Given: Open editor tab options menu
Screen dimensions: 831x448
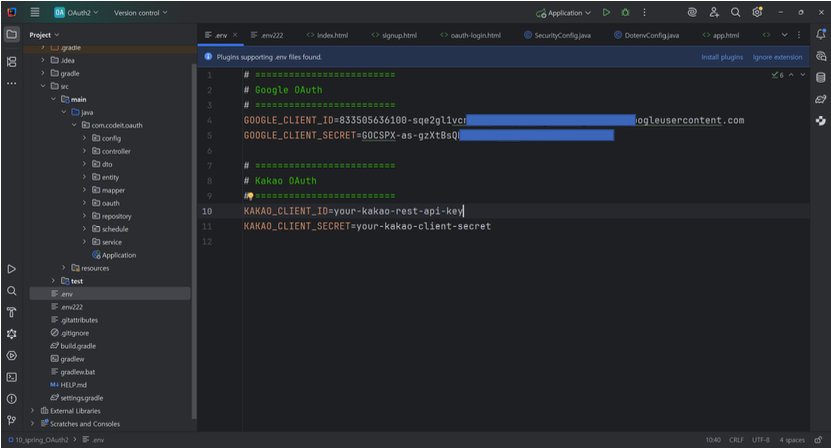Looking at the screenshot, I should (799, 35).
